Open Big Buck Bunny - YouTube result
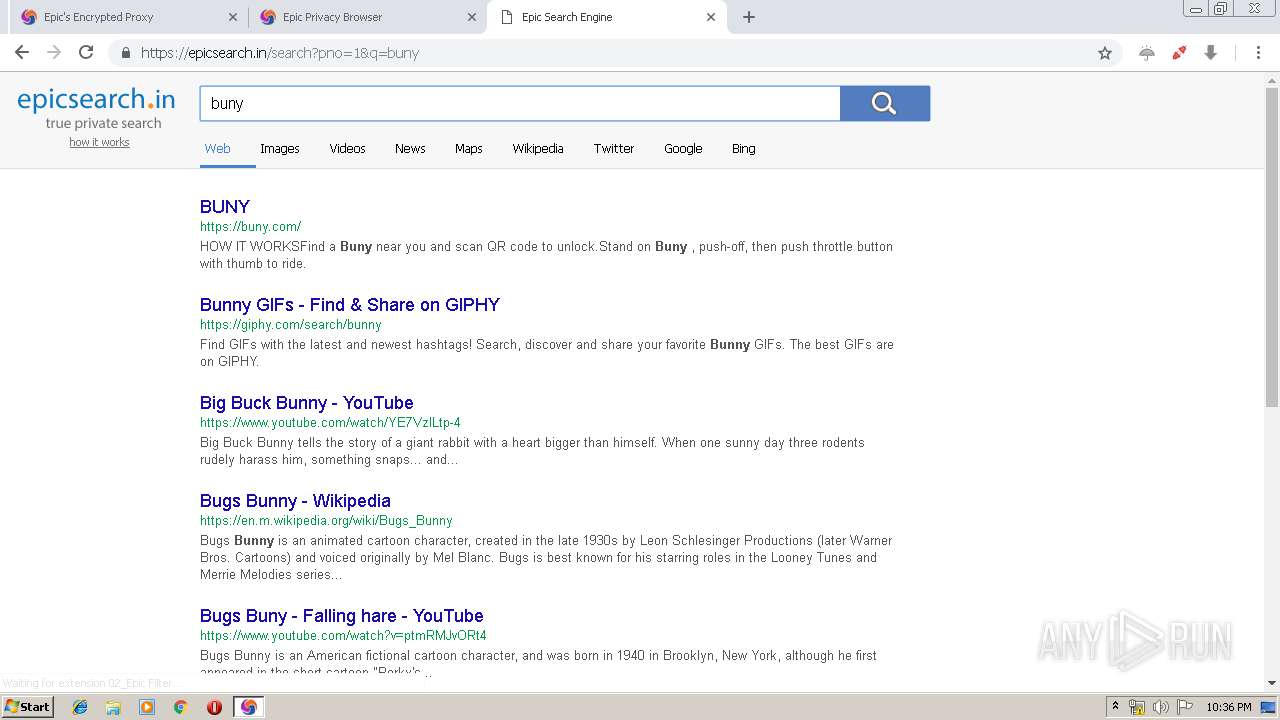The width and height of the screenshot is (1280, 720). tap(306, 403)
